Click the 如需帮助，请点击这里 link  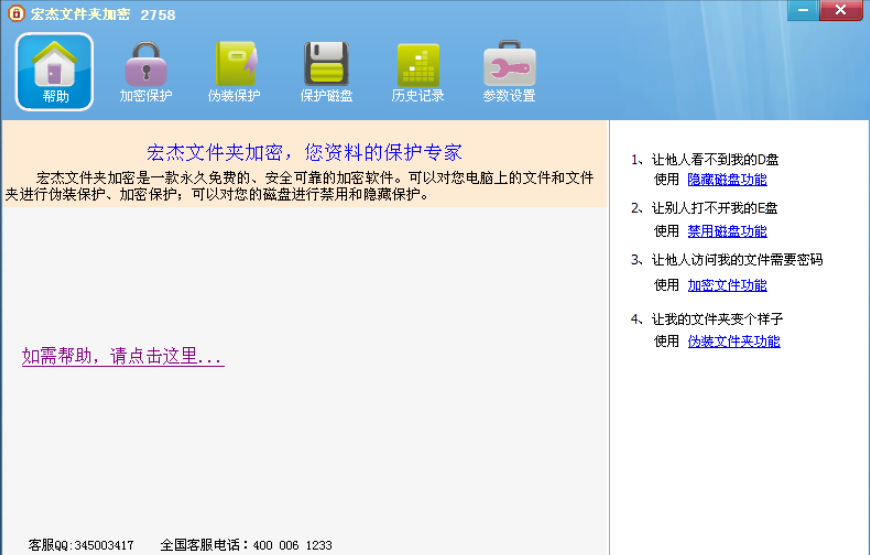tap(123, 357)
